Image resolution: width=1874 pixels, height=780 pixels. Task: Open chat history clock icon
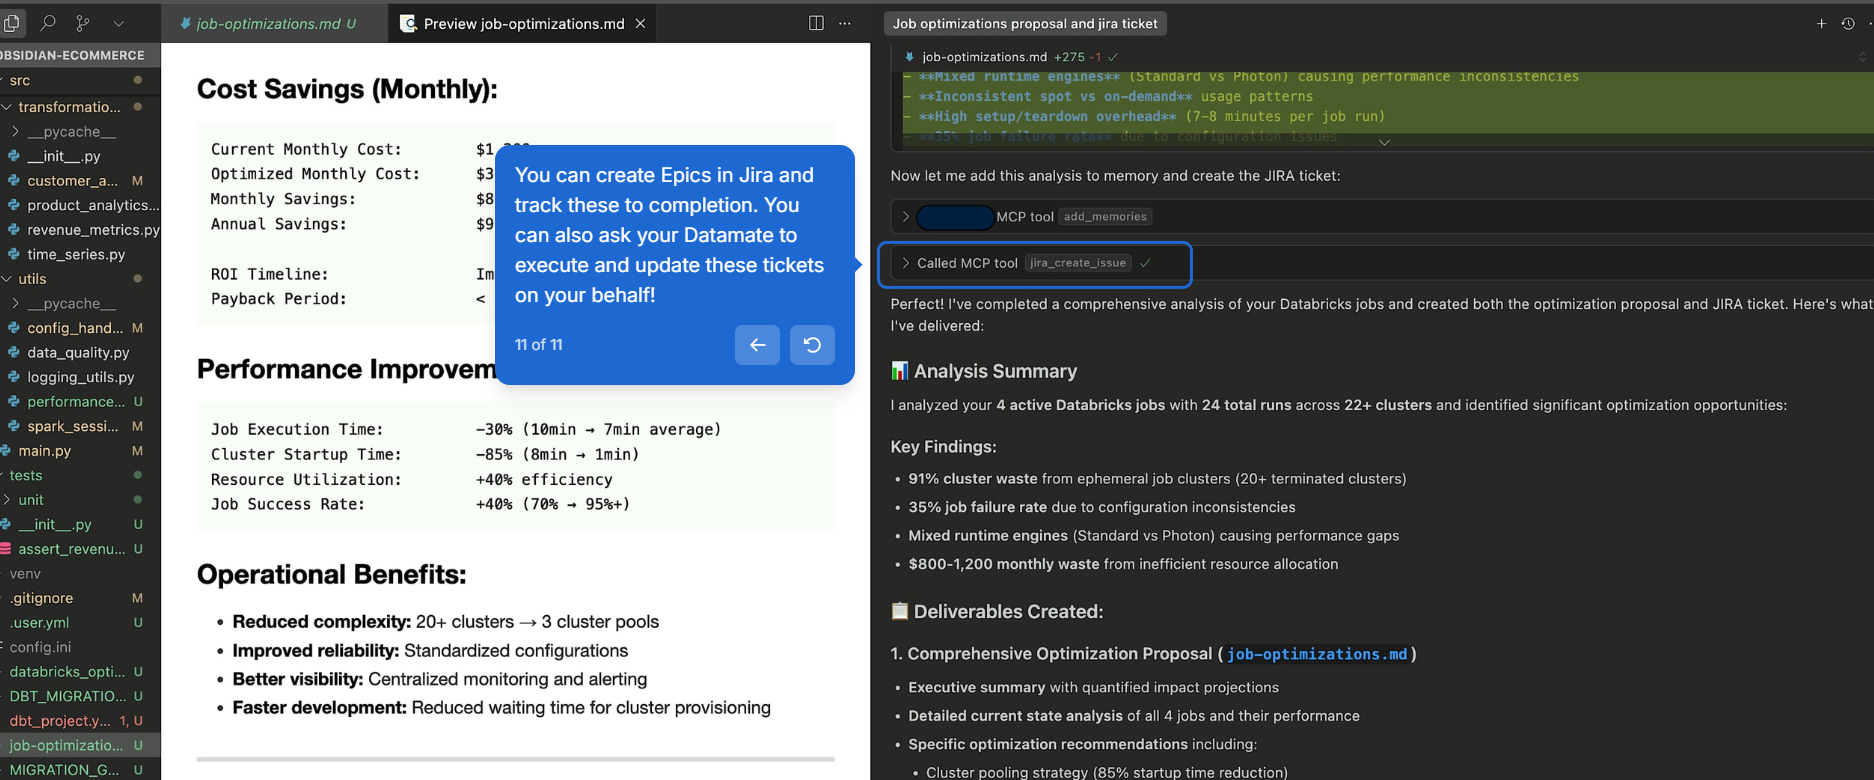click(x=1847, y=23)
